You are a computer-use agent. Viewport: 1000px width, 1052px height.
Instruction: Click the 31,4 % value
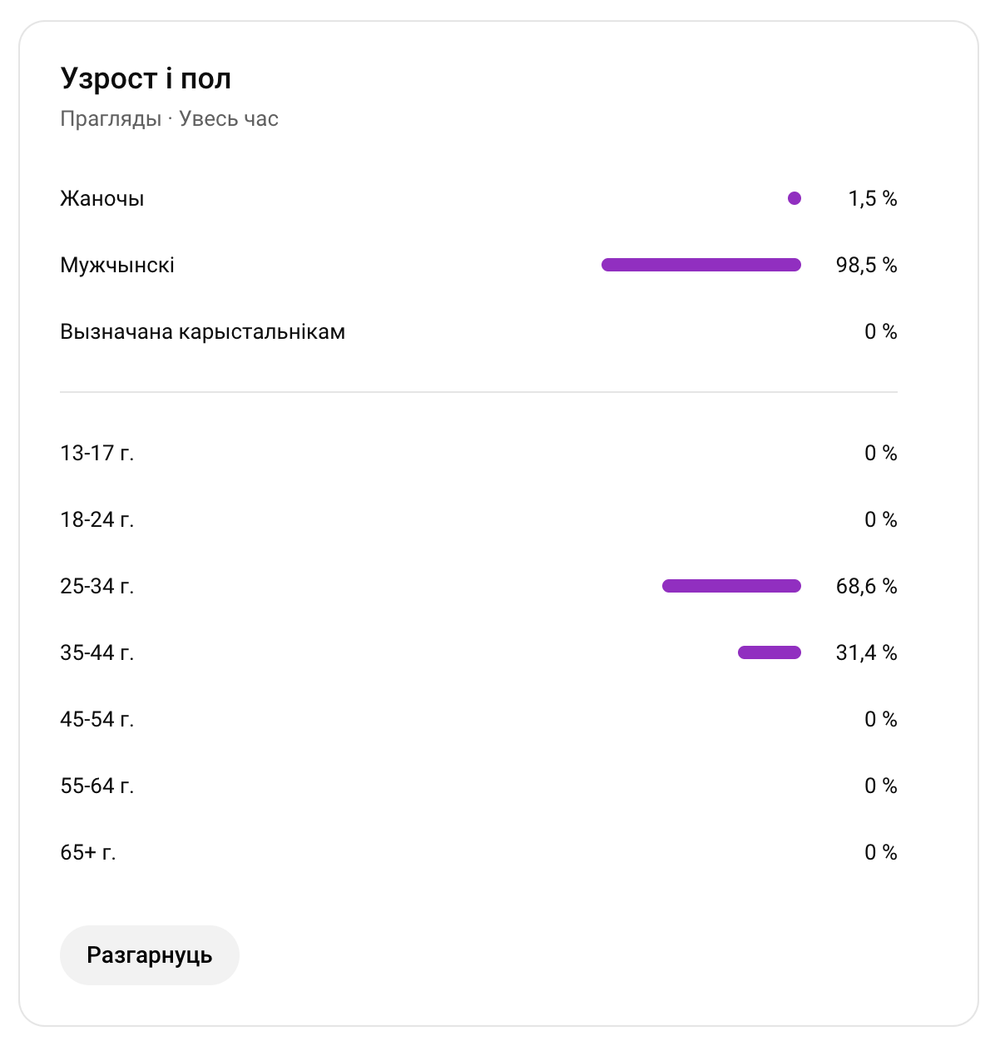tap(866, 652)
